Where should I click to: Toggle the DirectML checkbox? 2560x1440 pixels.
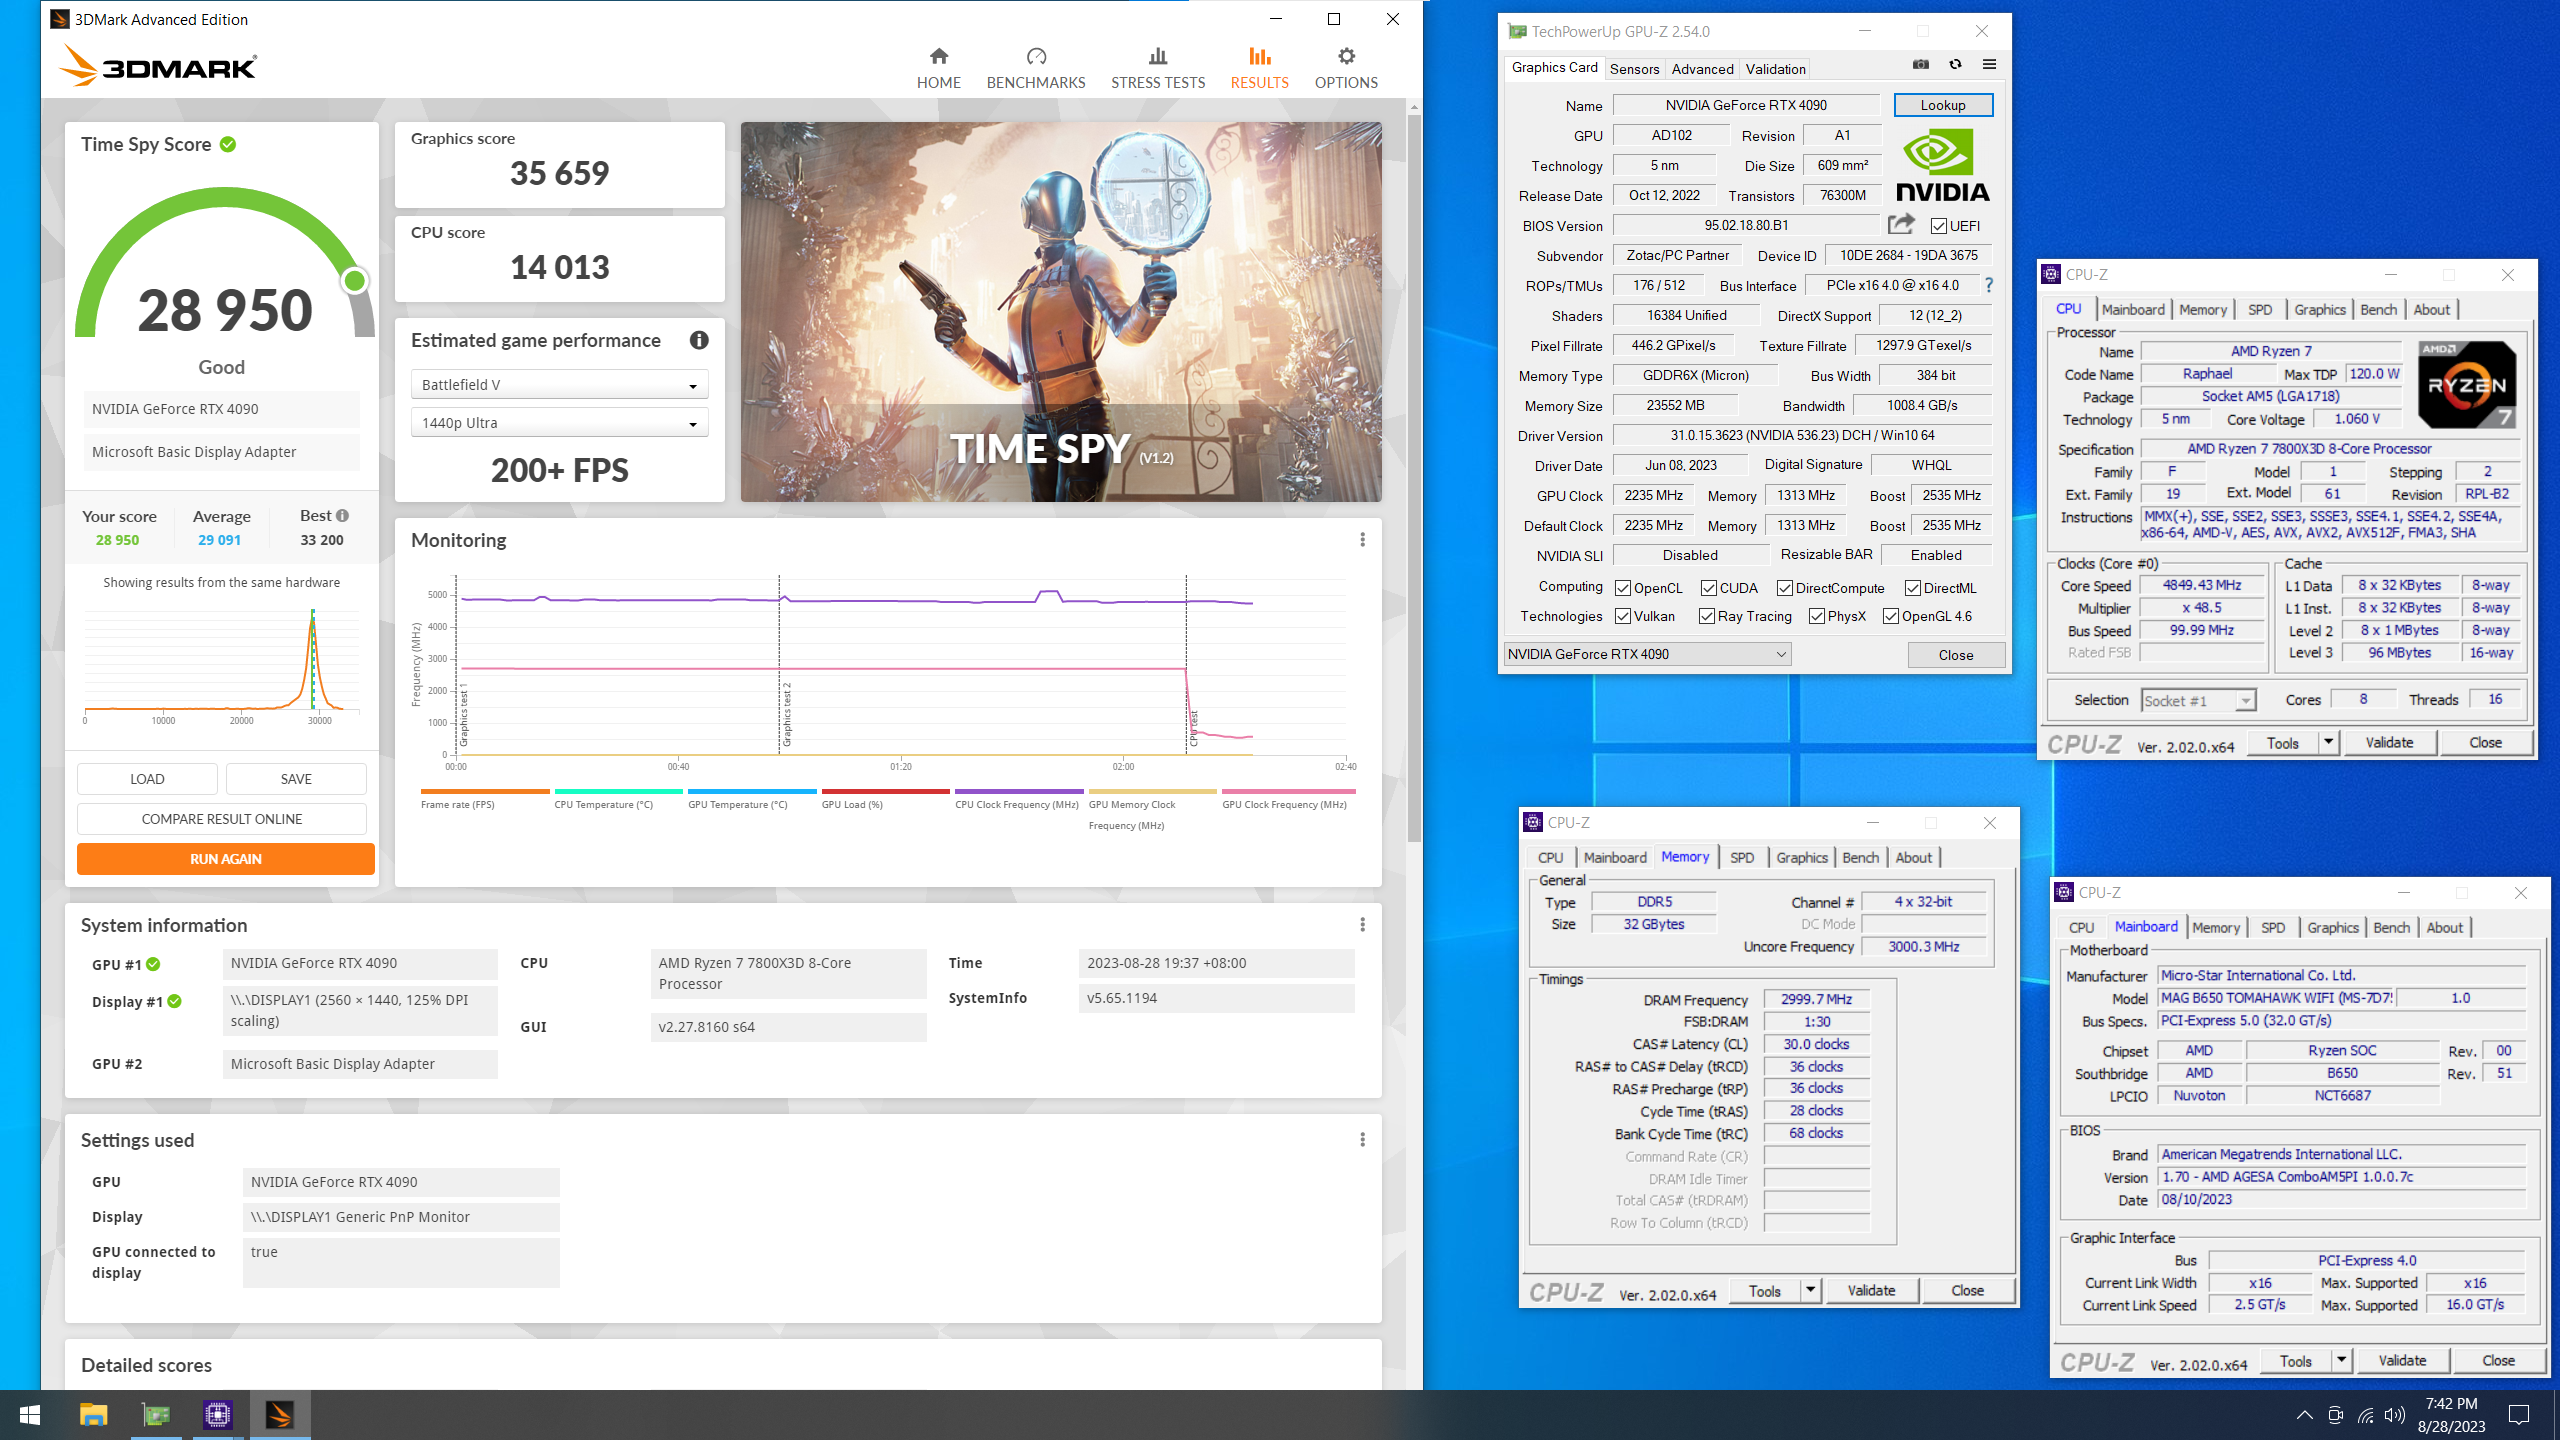coord(1913,588)
